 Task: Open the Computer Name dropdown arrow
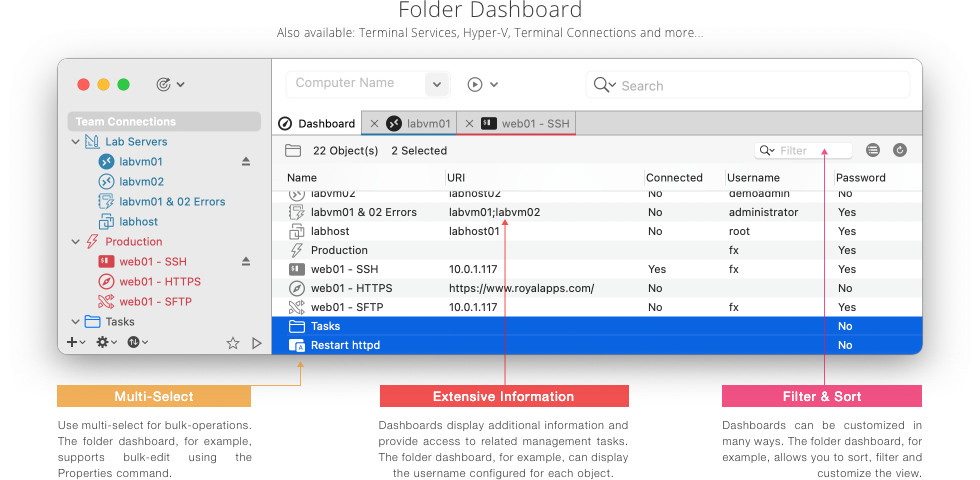(x=437, y=85)
